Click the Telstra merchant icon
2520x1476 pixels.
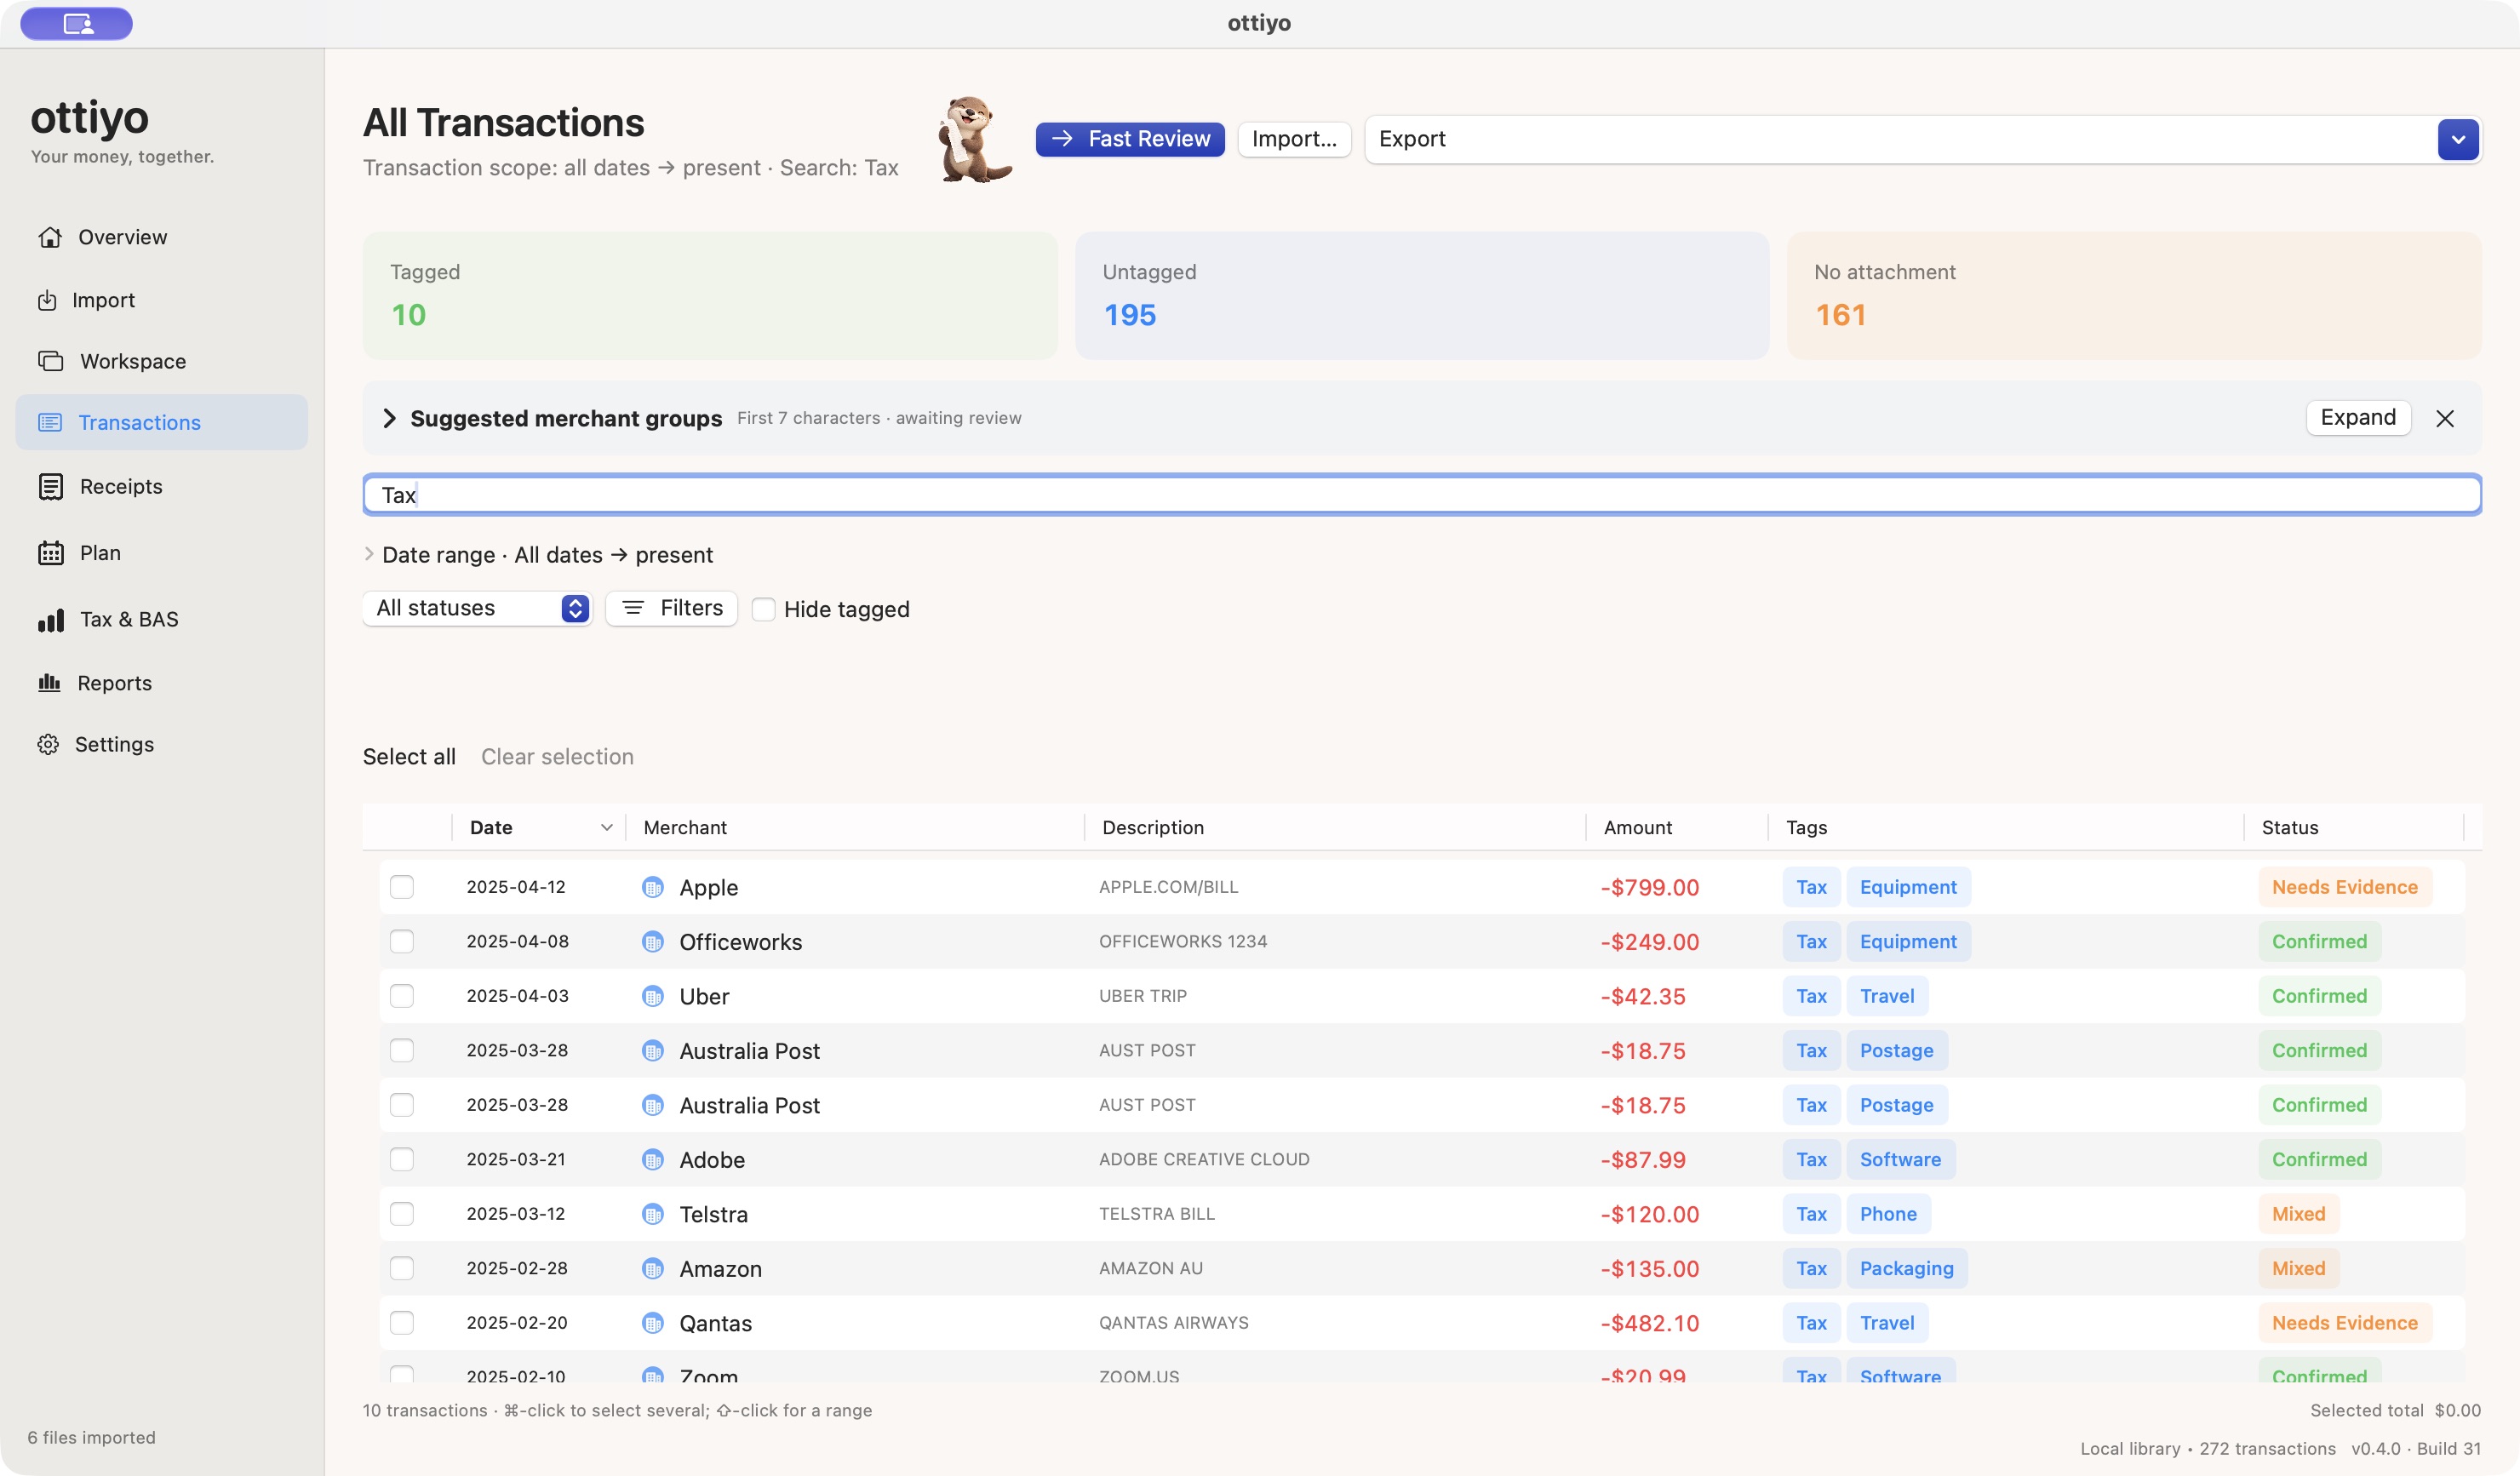coord(653,1214)
